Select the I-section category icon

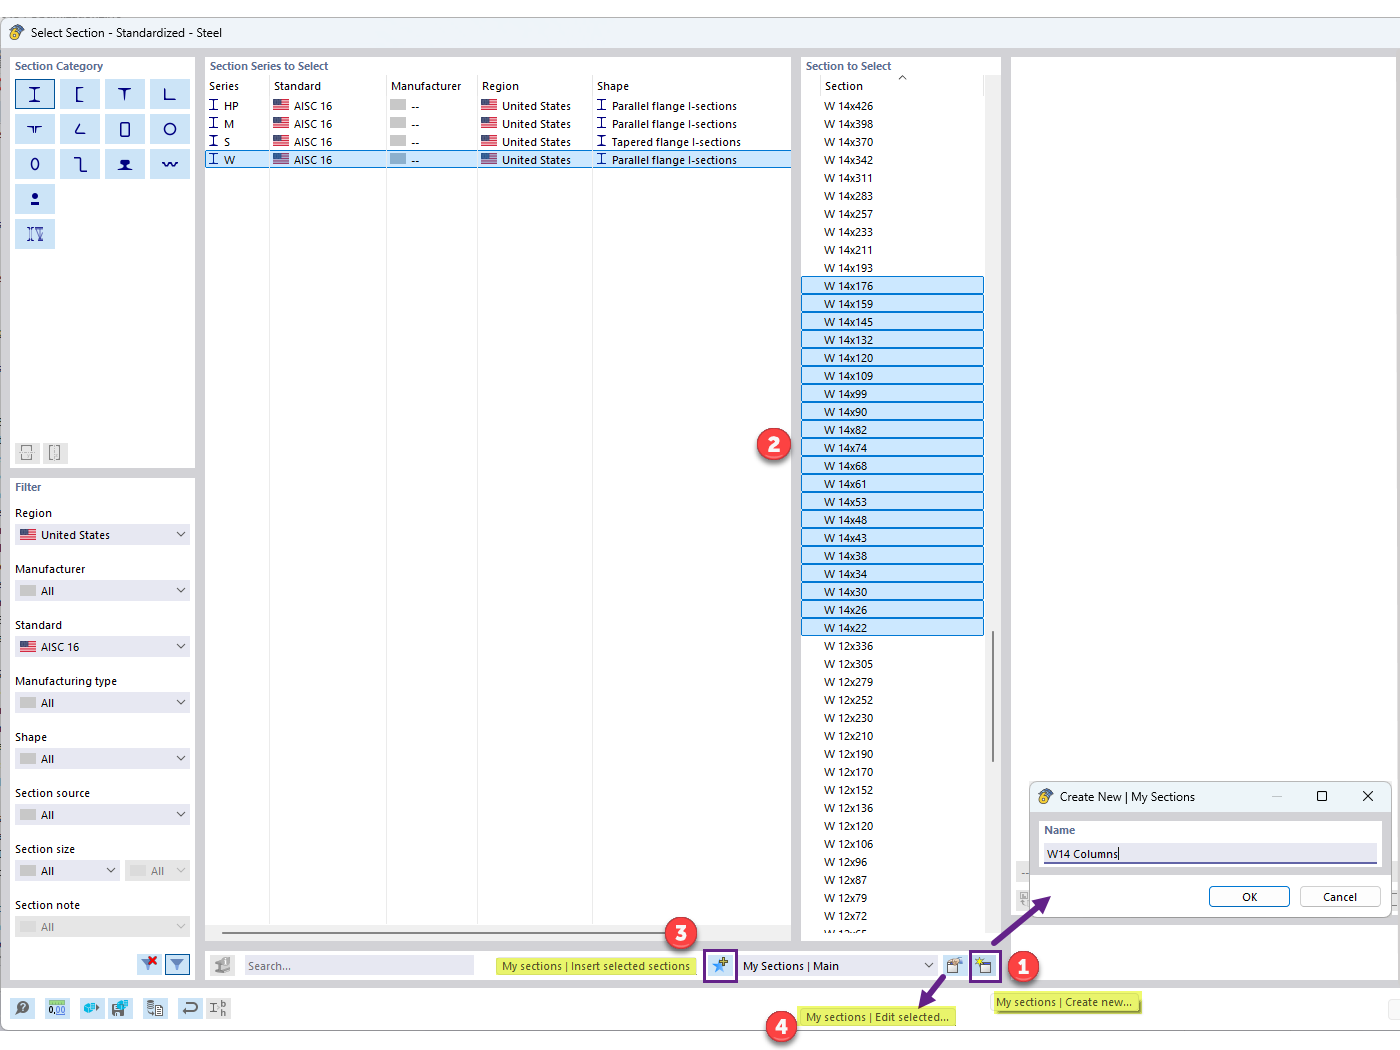point(35,94)
